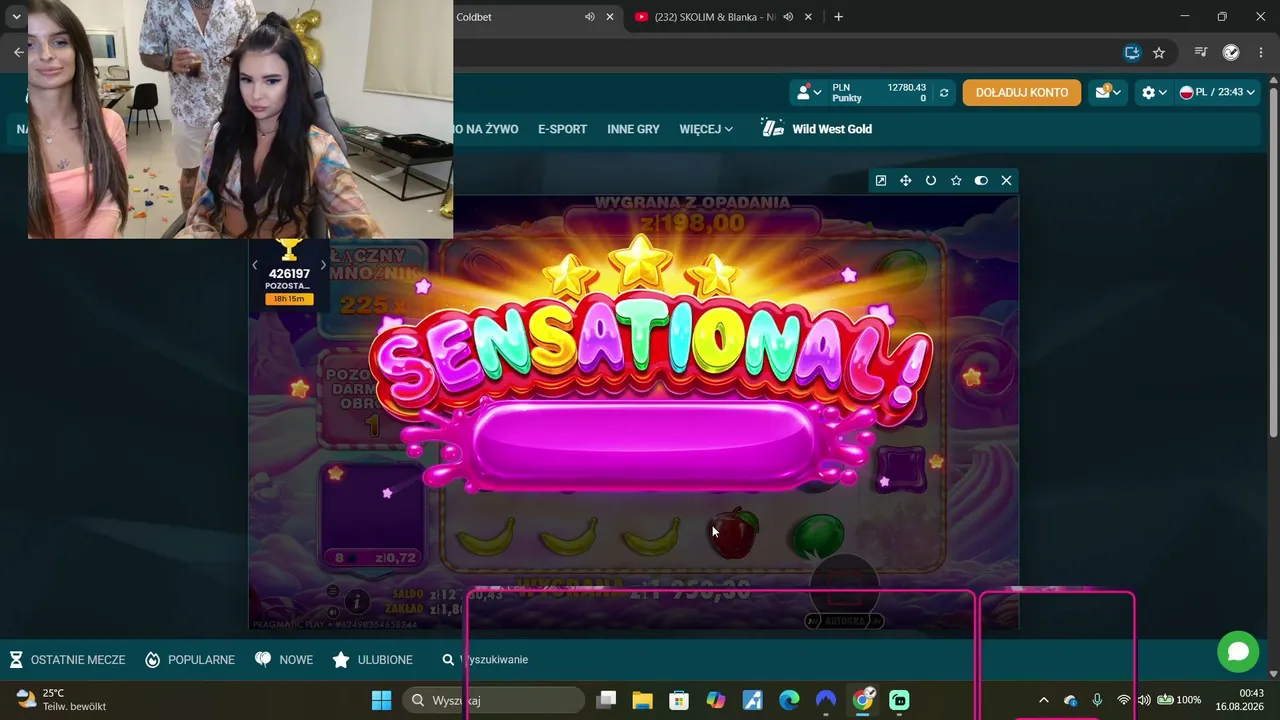Toggle the game toolbar switch

[x=981, y=181]
